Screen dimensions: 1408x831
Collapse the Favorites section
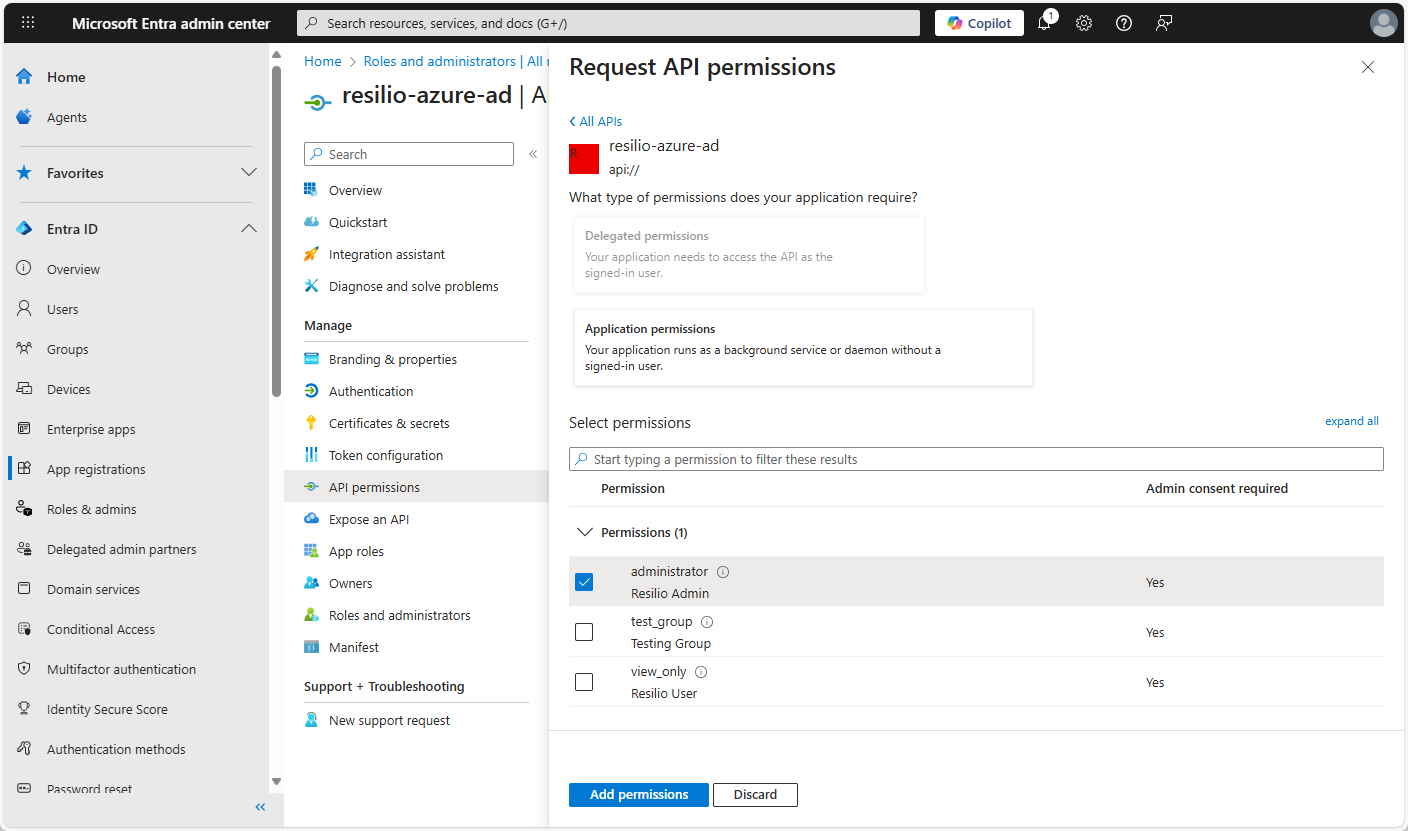tap(248, 172)
